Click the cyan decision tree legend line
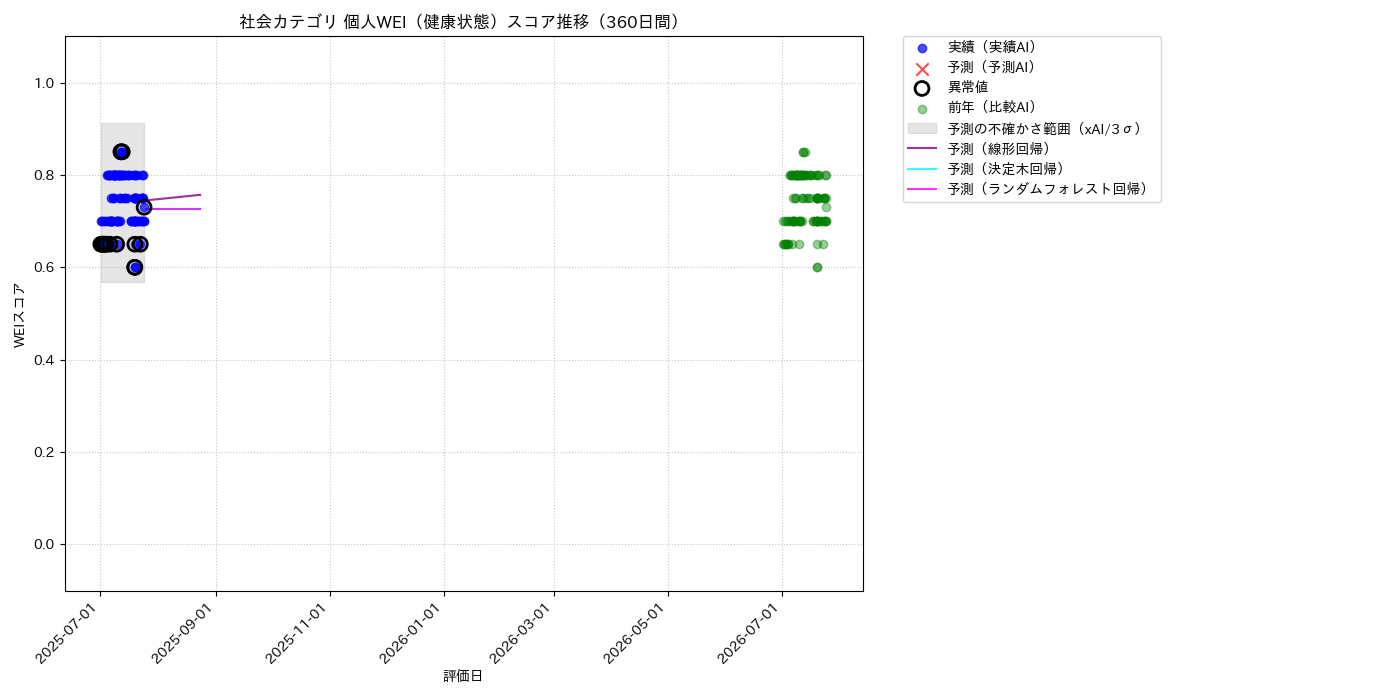Image resolution: width=1400 pixels, height=700 pixels. pos(922,169)
